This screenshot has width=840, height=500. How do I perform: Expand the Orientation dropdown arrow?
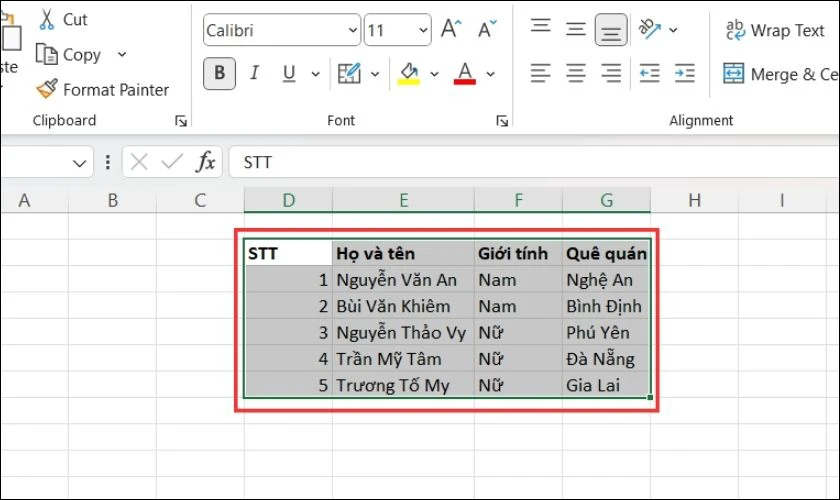pos(673,30)
